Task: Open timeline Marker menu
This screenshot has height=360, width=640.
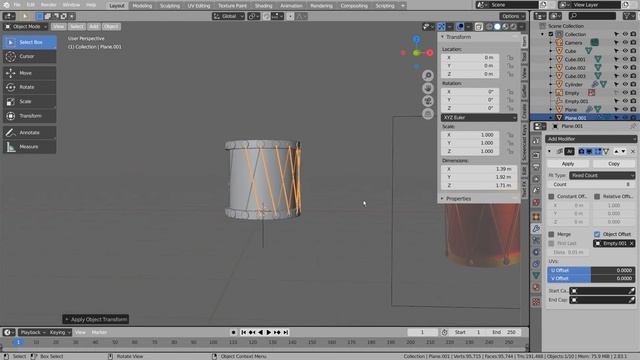Action: pos(99,332)
